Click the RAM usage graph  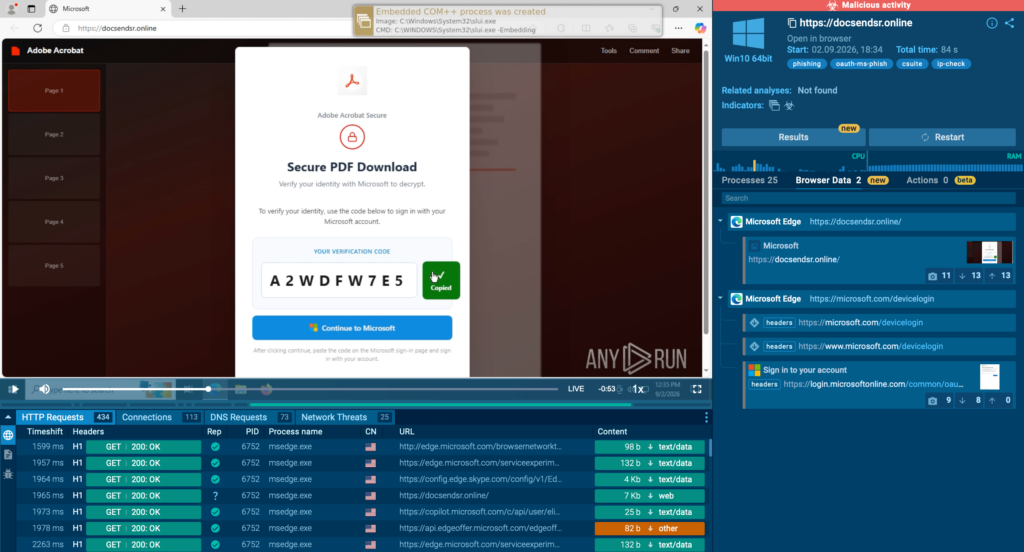945,162
